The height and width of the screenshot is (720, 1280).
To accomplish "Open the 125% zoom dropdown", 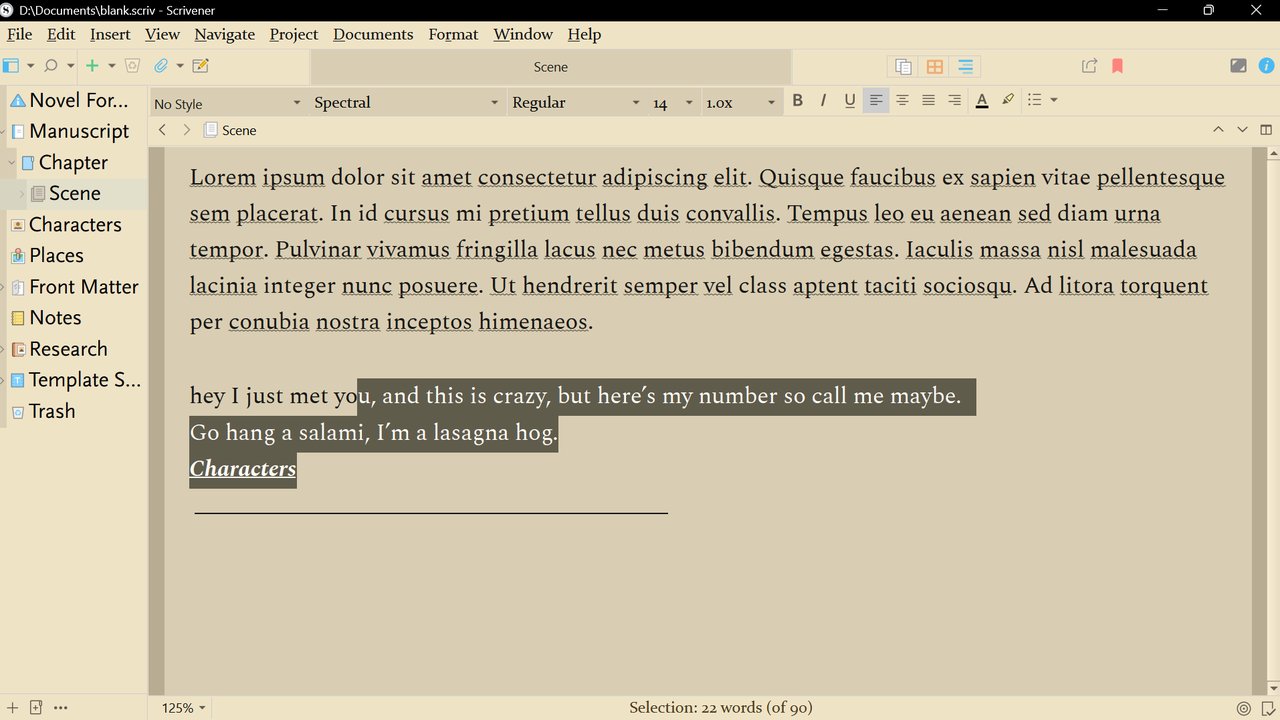I will click(x=184, y=707).
